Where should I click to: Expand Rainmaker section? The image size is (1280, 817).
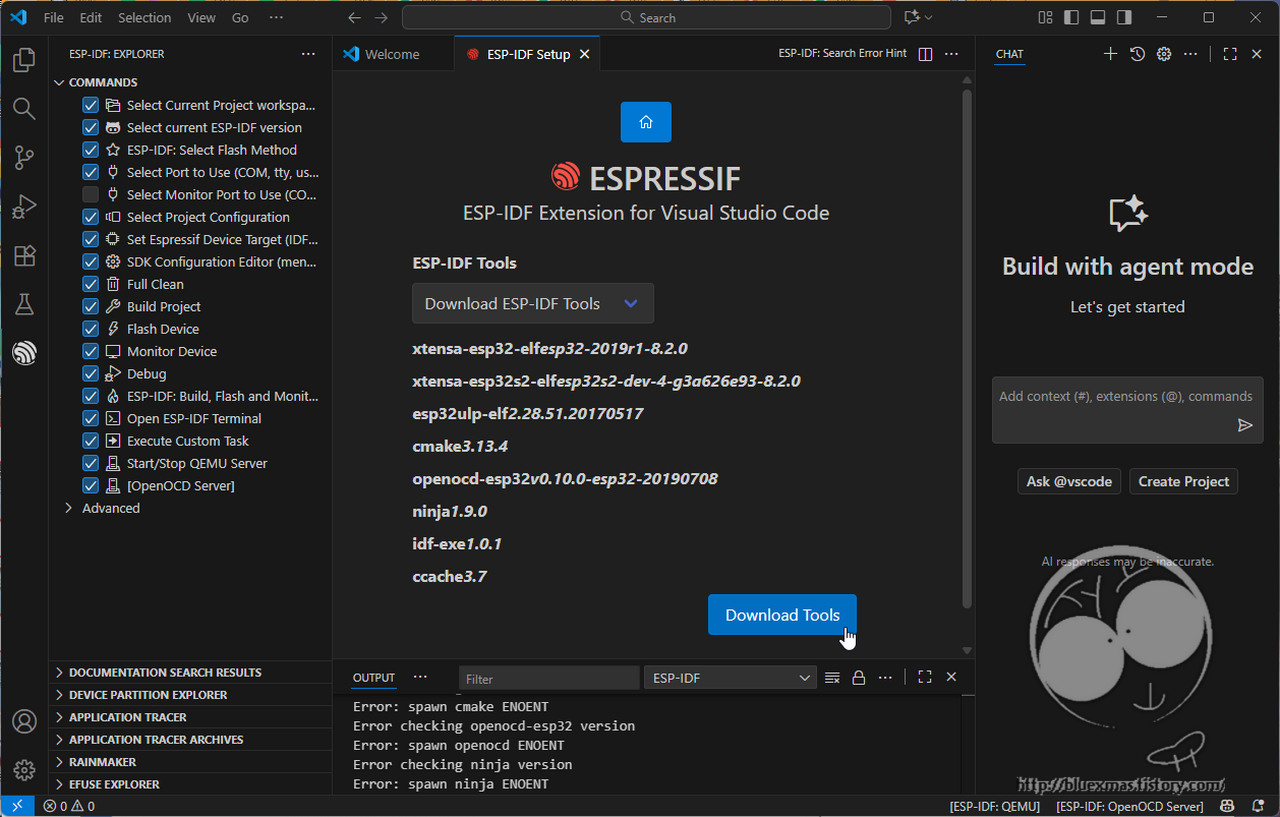point(190,762)
